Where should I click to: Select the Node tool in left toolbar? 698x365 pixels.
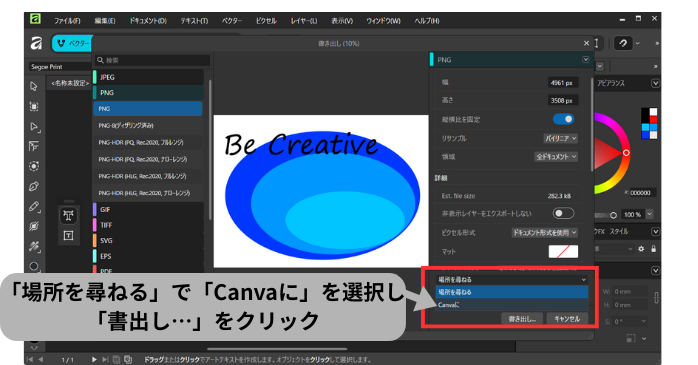[34, 127]
